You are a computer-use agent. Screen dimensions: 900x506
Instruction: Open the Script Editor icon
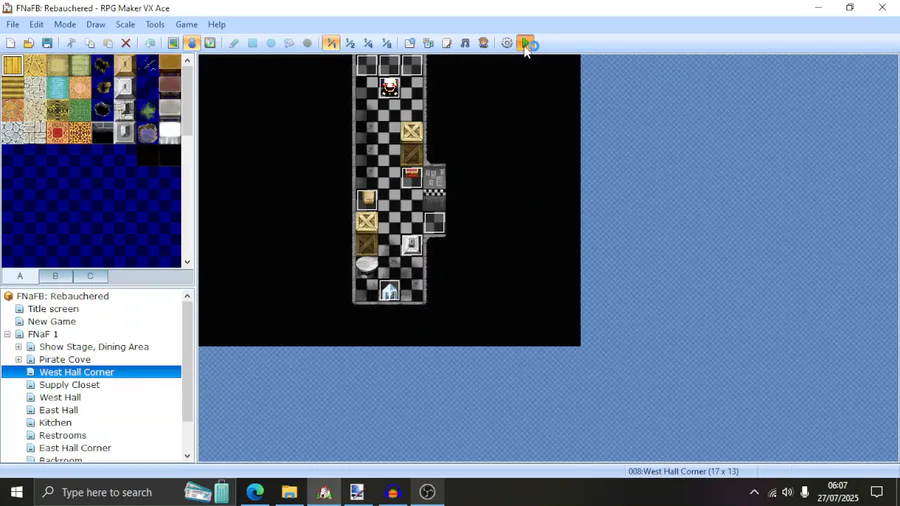click(x=447, y=43)
